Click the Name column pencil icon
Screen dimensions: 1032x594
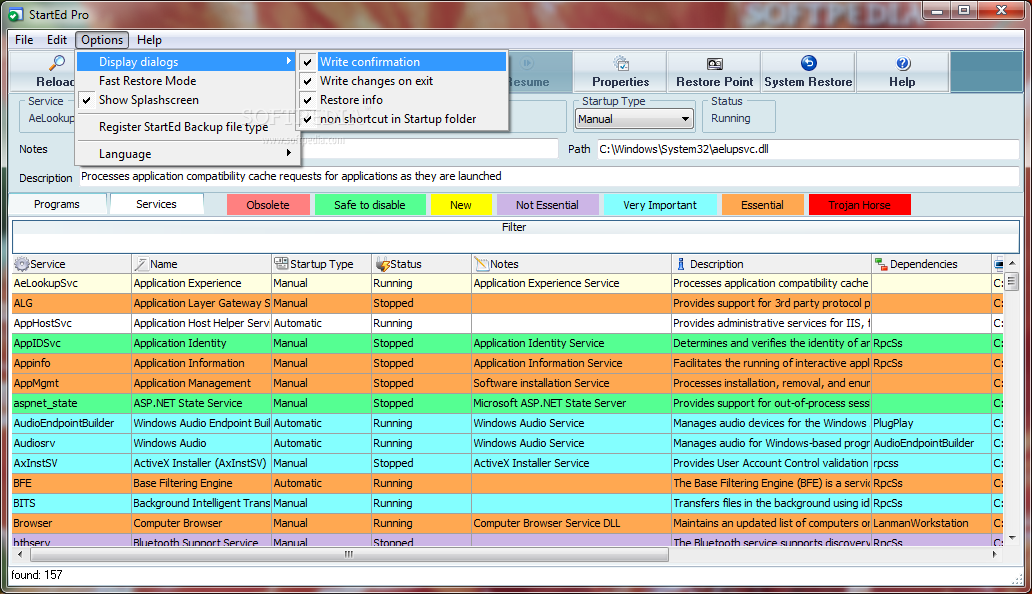click(141, 264)
